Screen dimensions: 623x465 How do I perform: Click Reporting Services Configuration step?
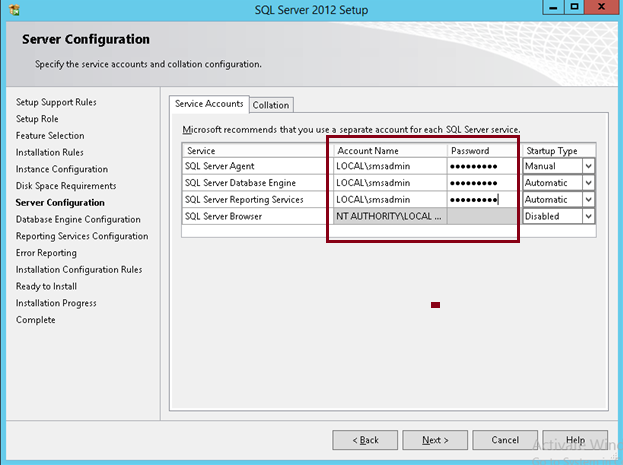click(82, 236)
